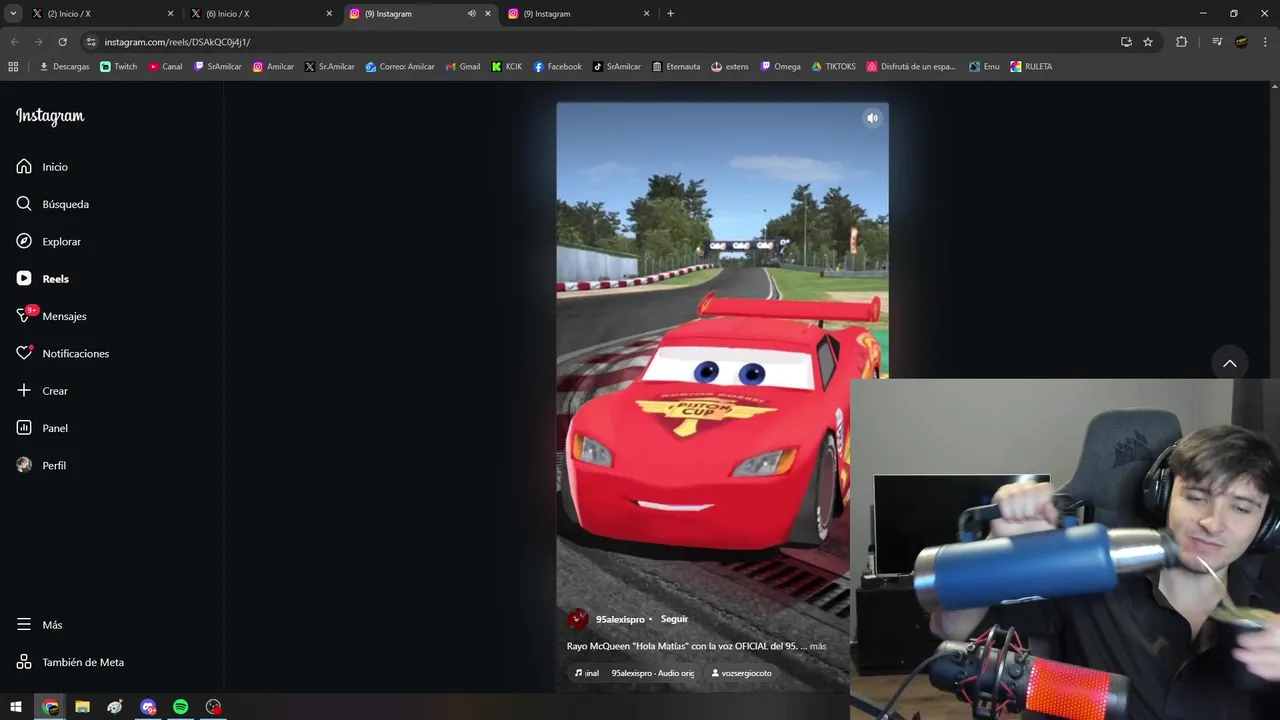Install app icon in address bar
The image size is (1280, 720).
(1126, 42)
